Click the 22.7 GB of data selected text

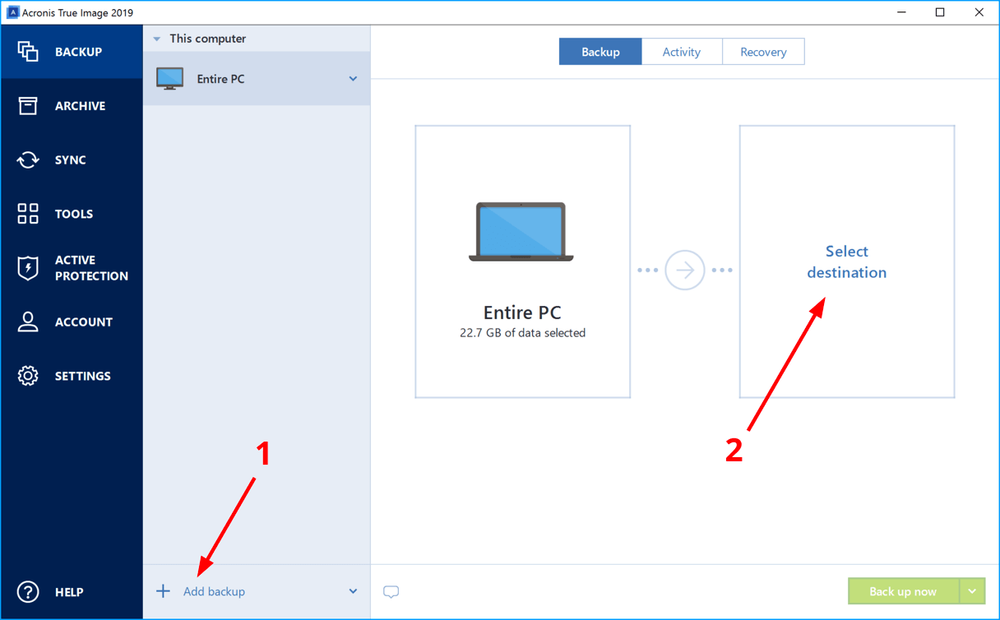pyautogui.click(x=522, y=333)
